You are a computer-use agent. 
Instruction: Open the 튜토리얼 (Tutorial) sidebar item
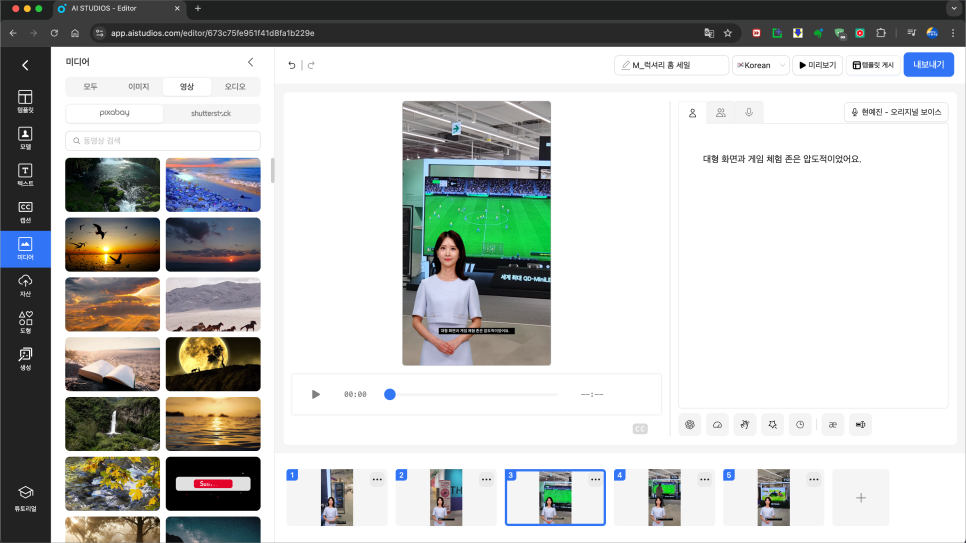25,499
